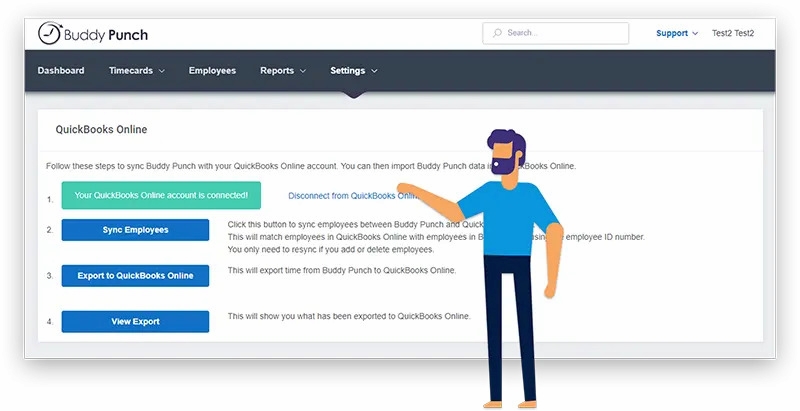800x411 pixels.
Task: Click the Test2 Test2 account name
Action: point(733,33)
